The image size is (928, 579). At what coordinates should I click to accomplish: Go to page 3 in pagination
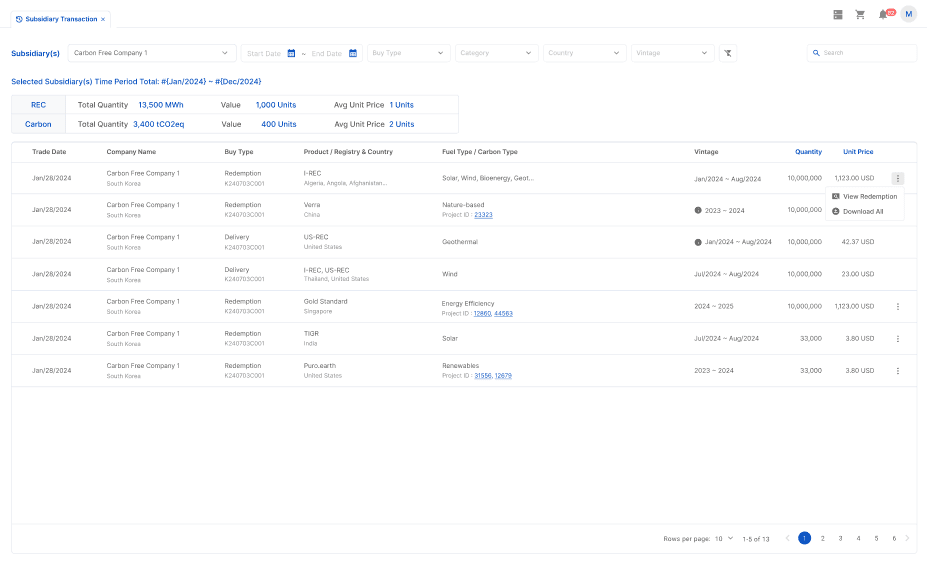tap(840, 538)
